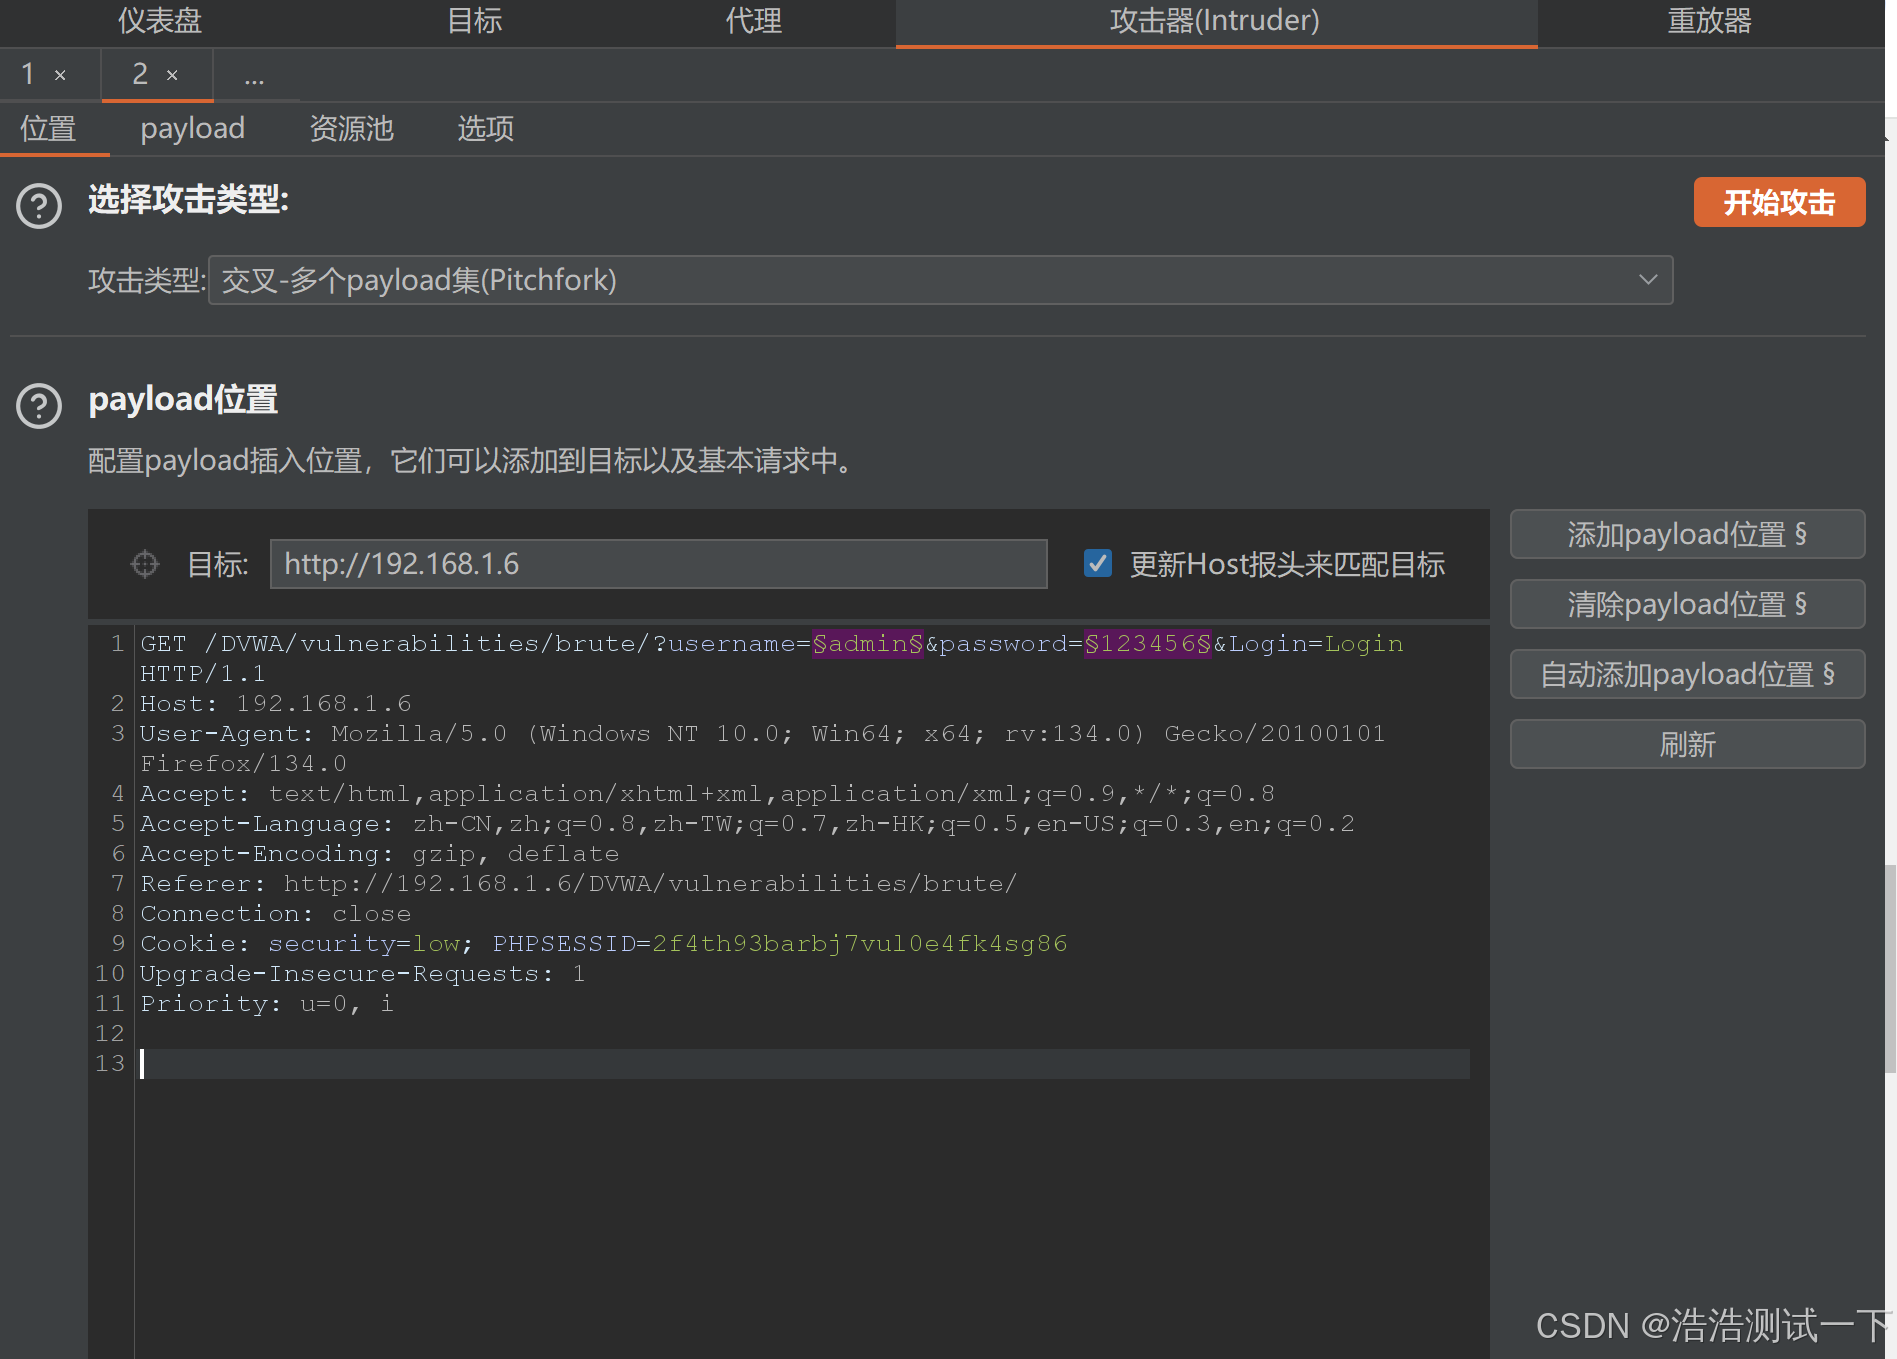Open the 代理 tab
This screenshot has height=1359, width=1897.
tap(753, 21)
